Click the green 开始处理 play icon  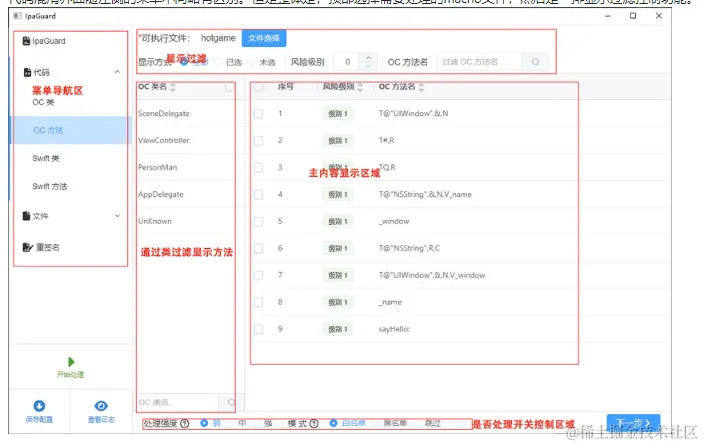[x=71, y=361]
